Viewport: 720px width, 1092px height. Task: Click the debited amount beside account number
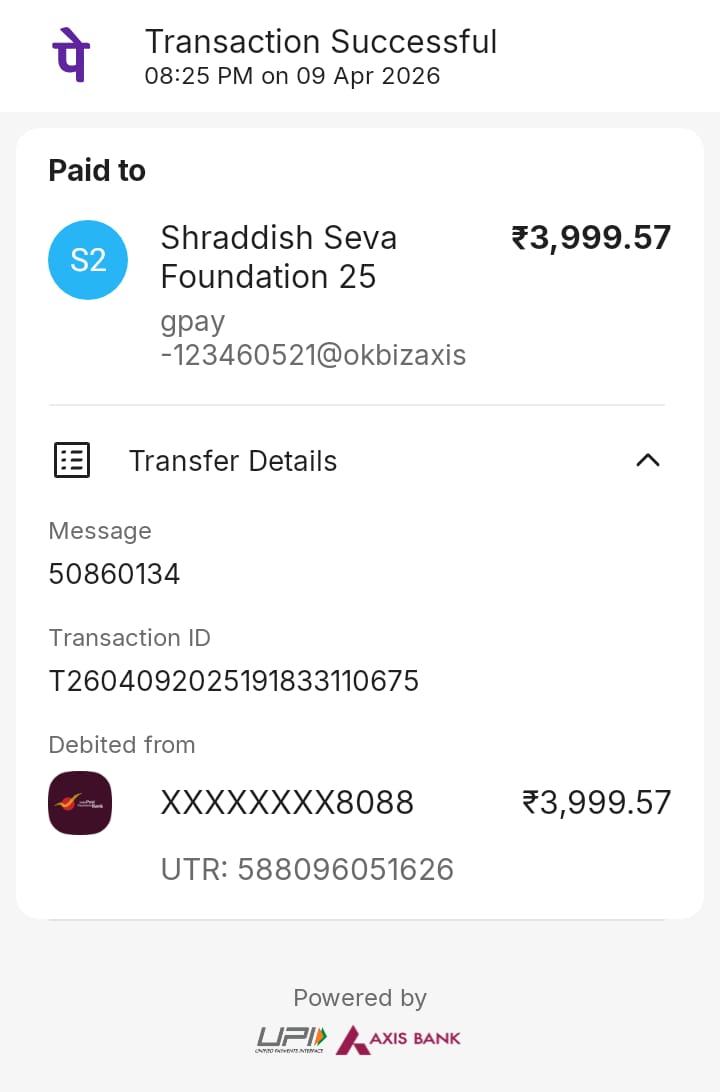tap(596, 802)
